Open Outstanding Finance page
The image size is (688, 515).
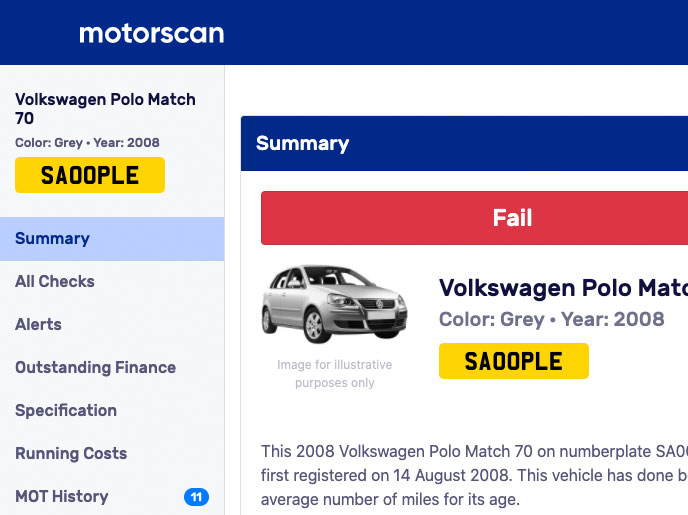click(95, 367)
